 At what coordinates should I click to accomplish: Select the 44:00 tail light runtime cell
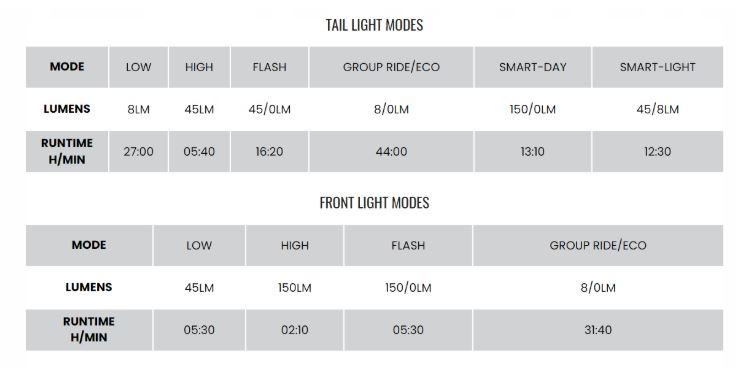coord(391,152)
